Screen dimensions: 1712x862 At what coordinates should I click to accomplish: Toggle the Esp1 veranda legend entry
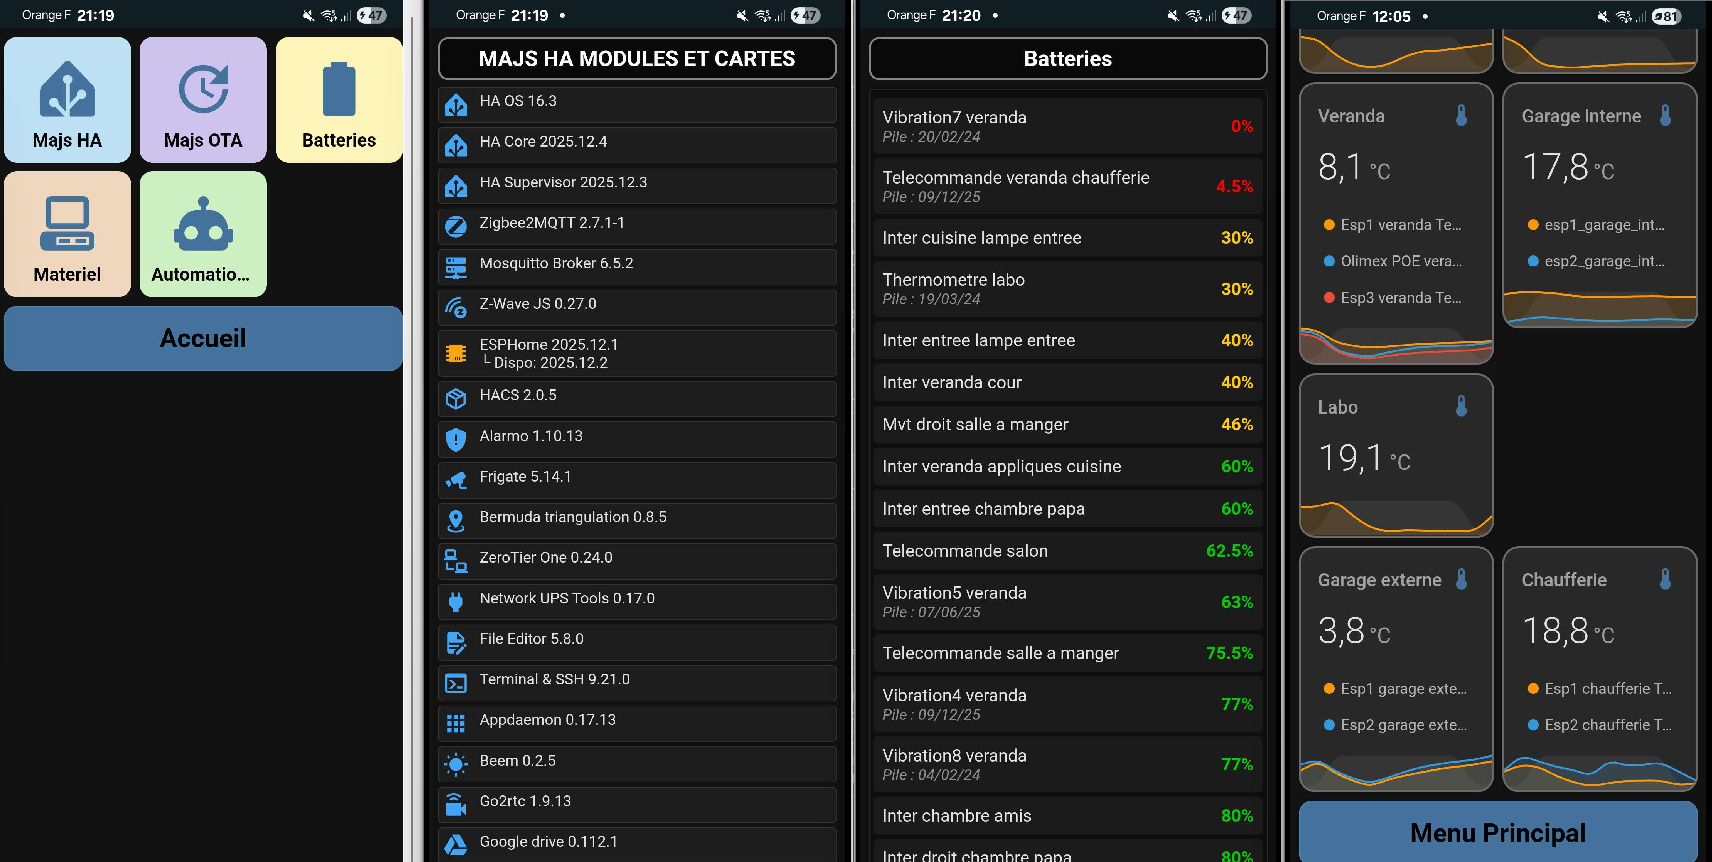point(1393,225)
